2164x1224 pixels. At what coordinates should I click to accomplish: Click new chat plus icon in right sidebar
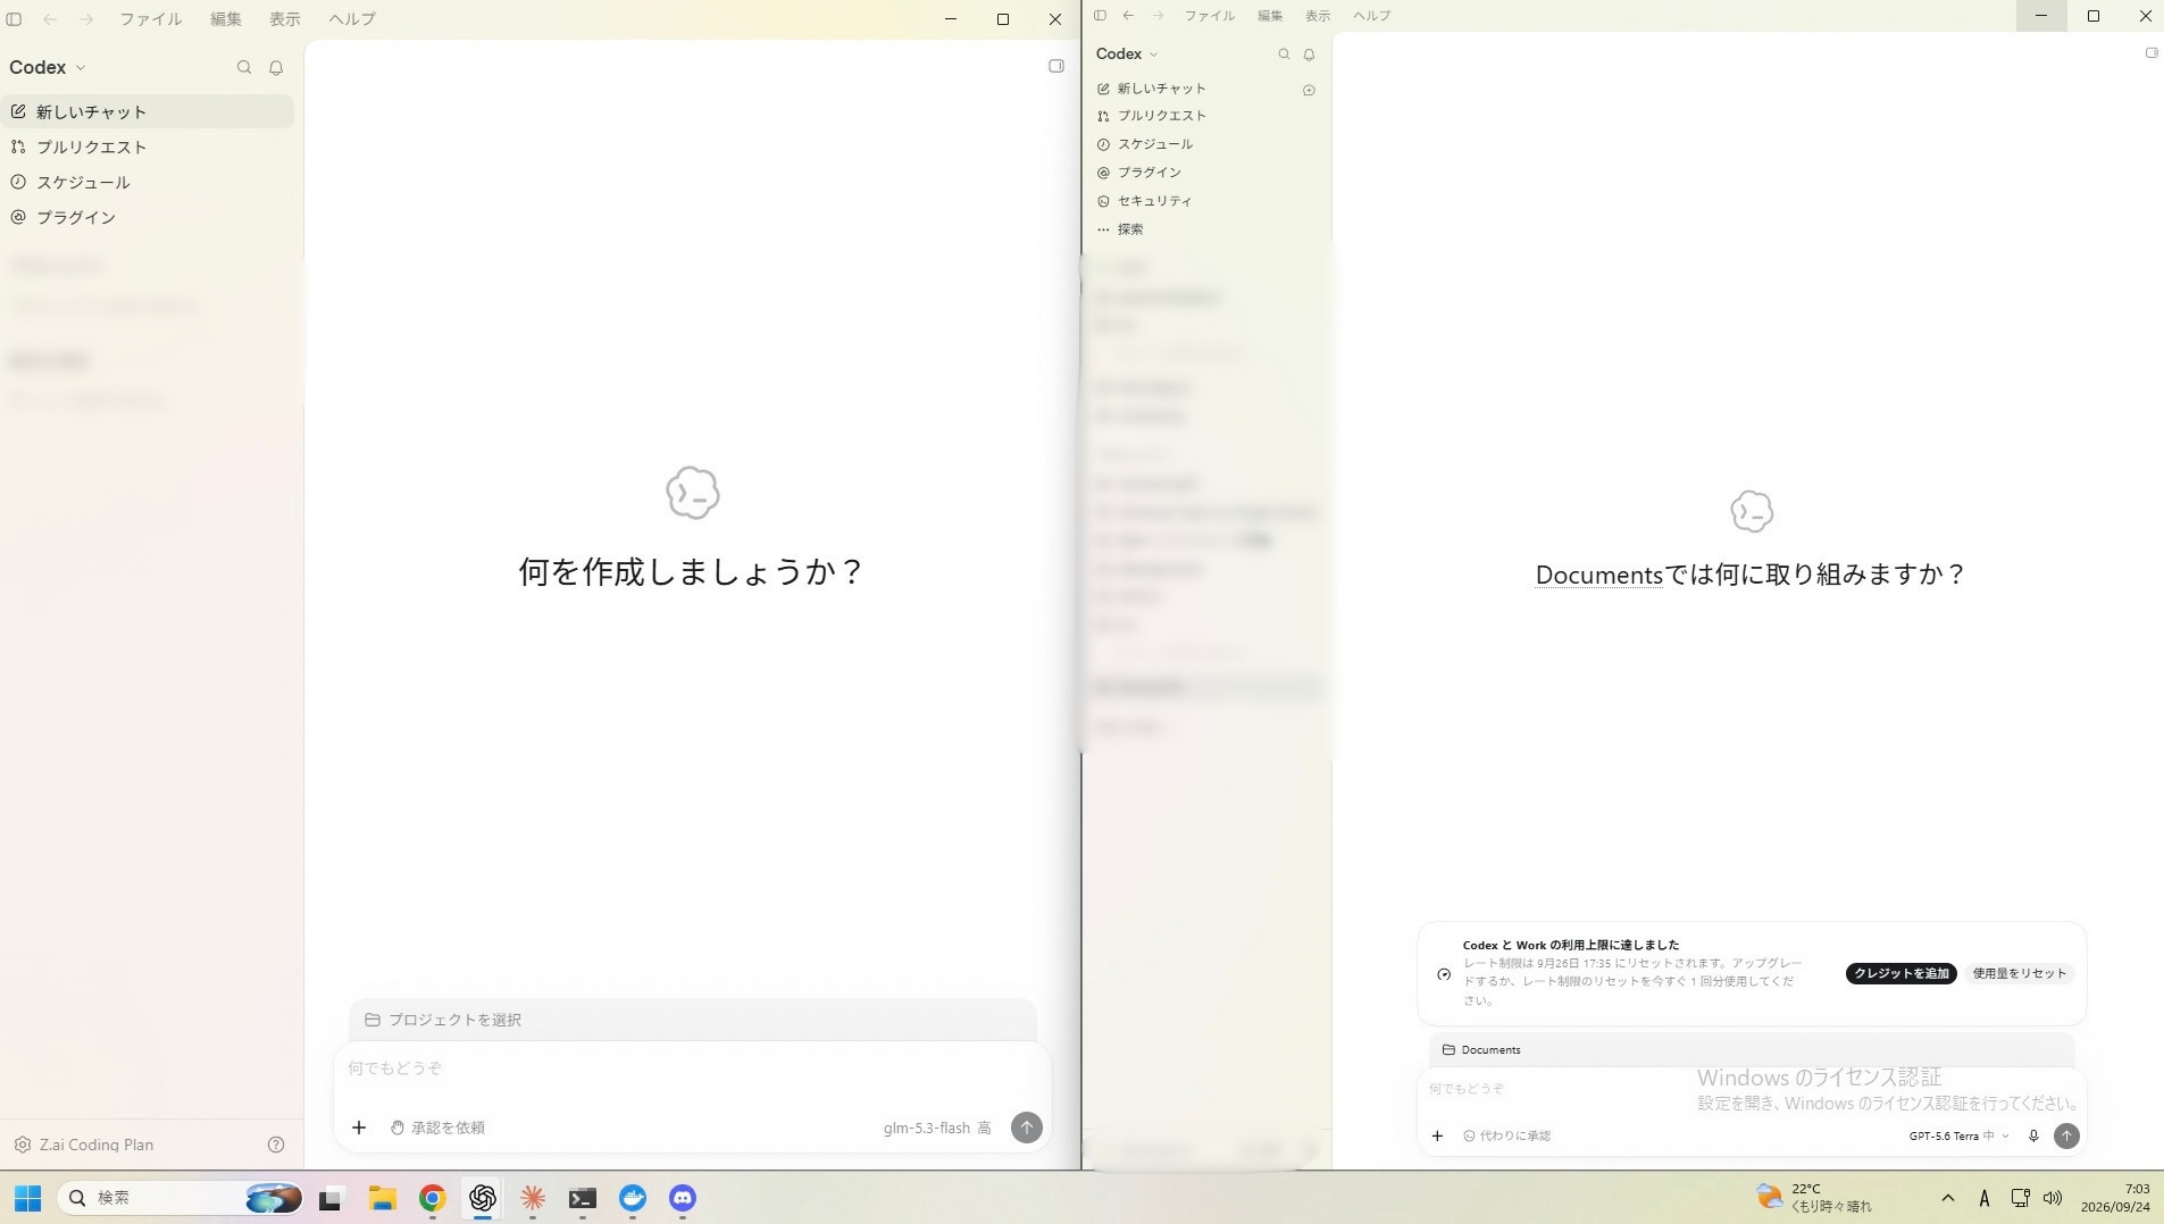[1309, 90]
